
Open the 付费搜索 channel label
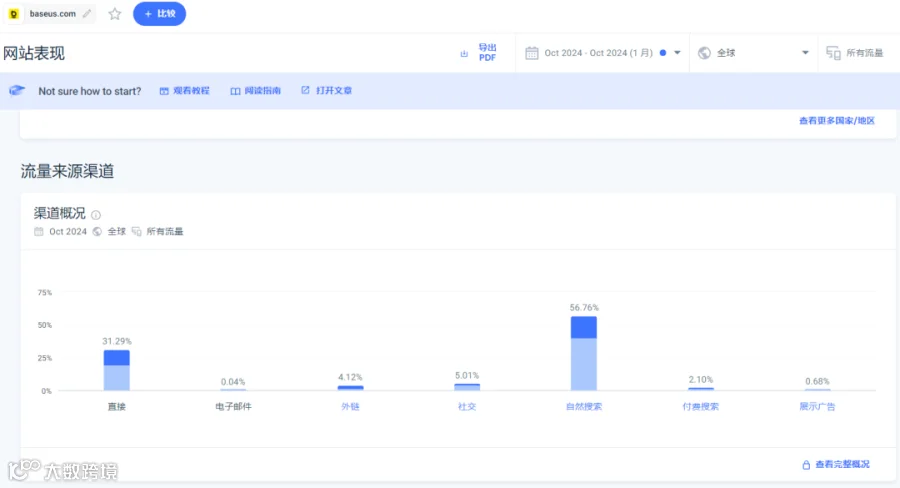[x=700, y=406]
